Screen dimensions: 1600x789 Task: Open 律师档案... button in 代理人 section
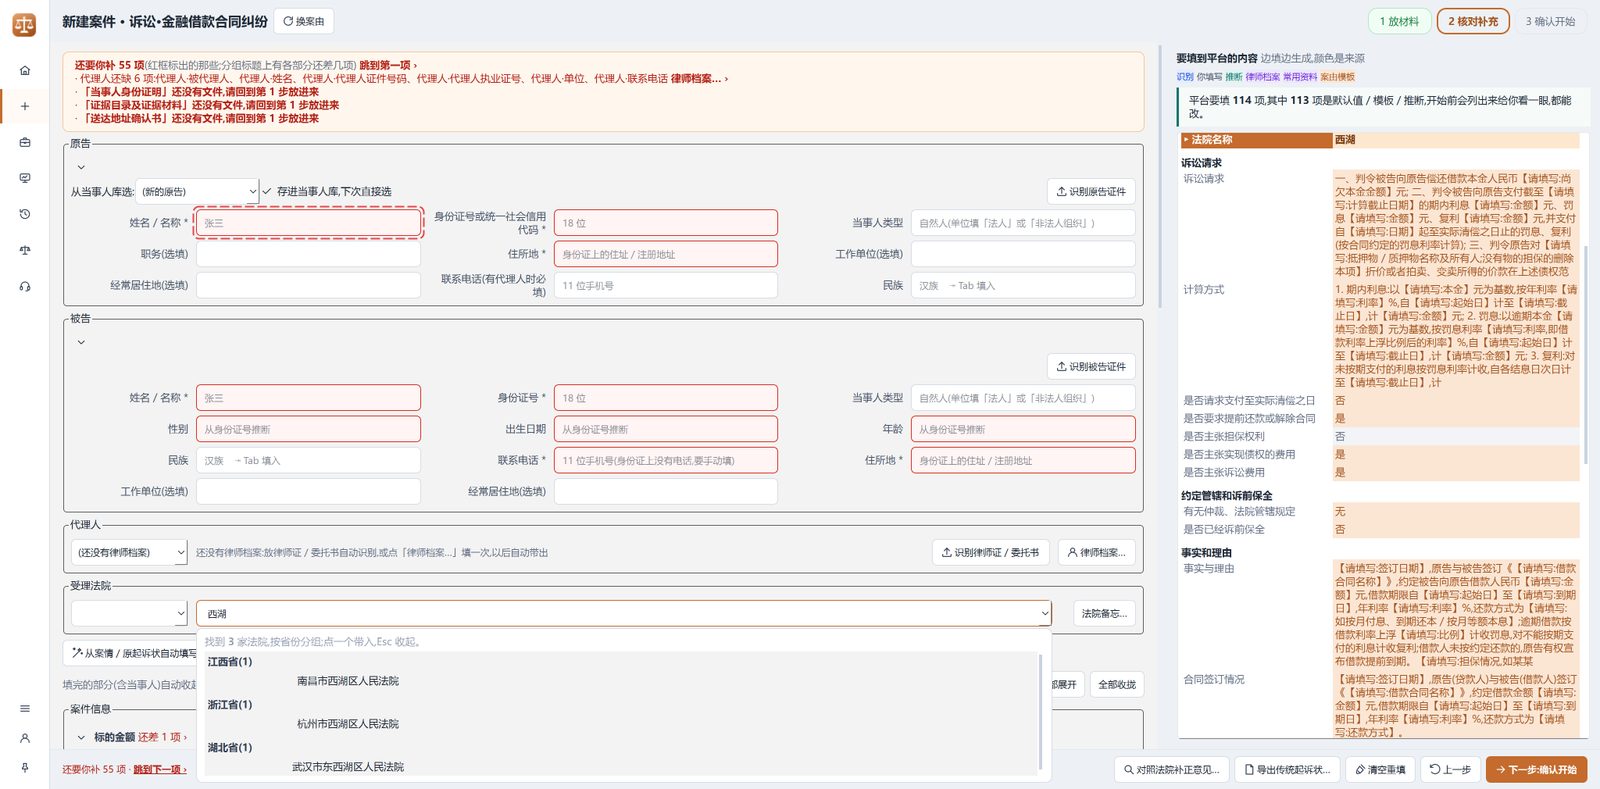1096,552
